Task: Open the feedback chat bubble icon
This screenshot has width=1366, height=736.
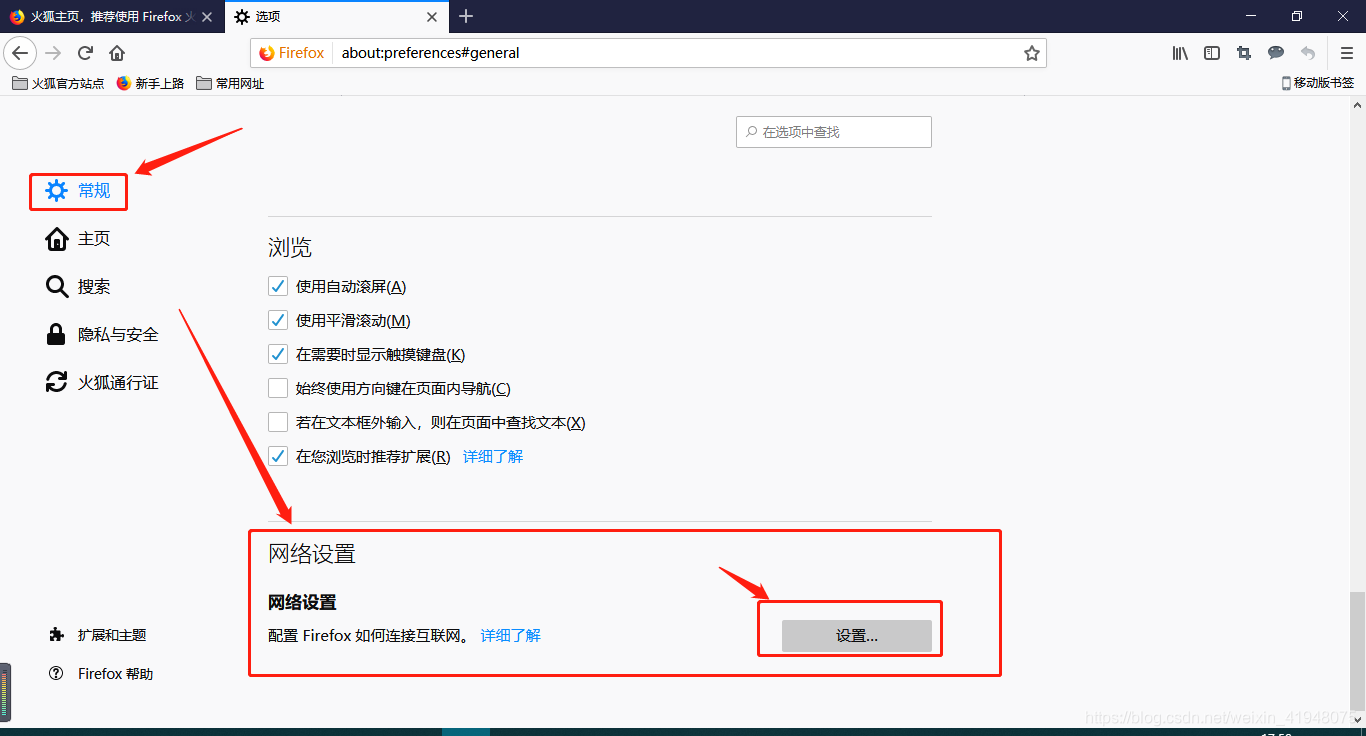Action: pyautogui.click(x=1275, y=52)
